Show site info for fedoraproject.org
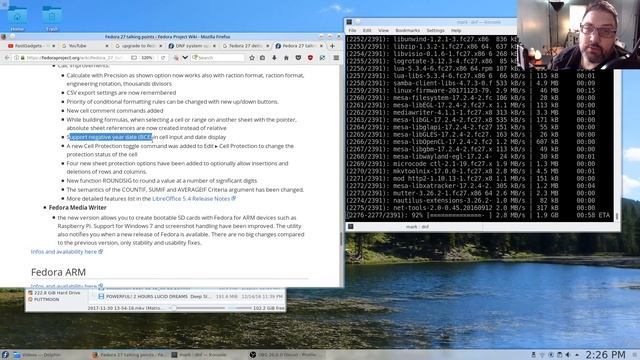 pos(17,58)
